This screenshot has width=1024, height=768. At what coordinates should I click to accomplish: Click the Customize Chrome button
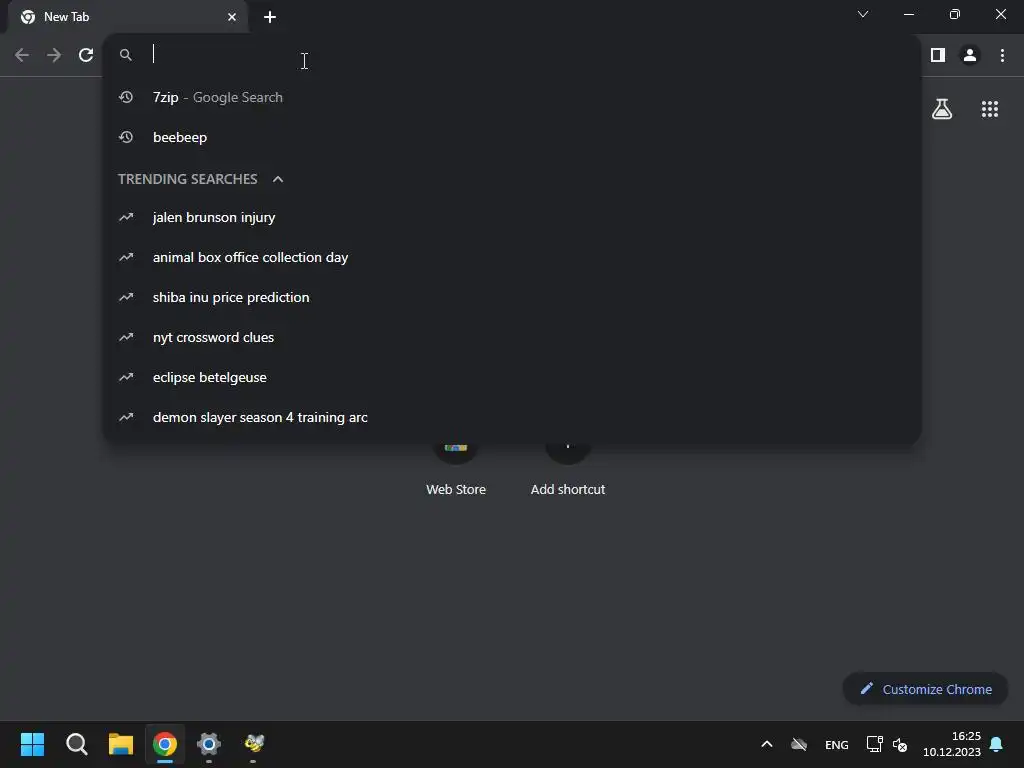point(925,689)
